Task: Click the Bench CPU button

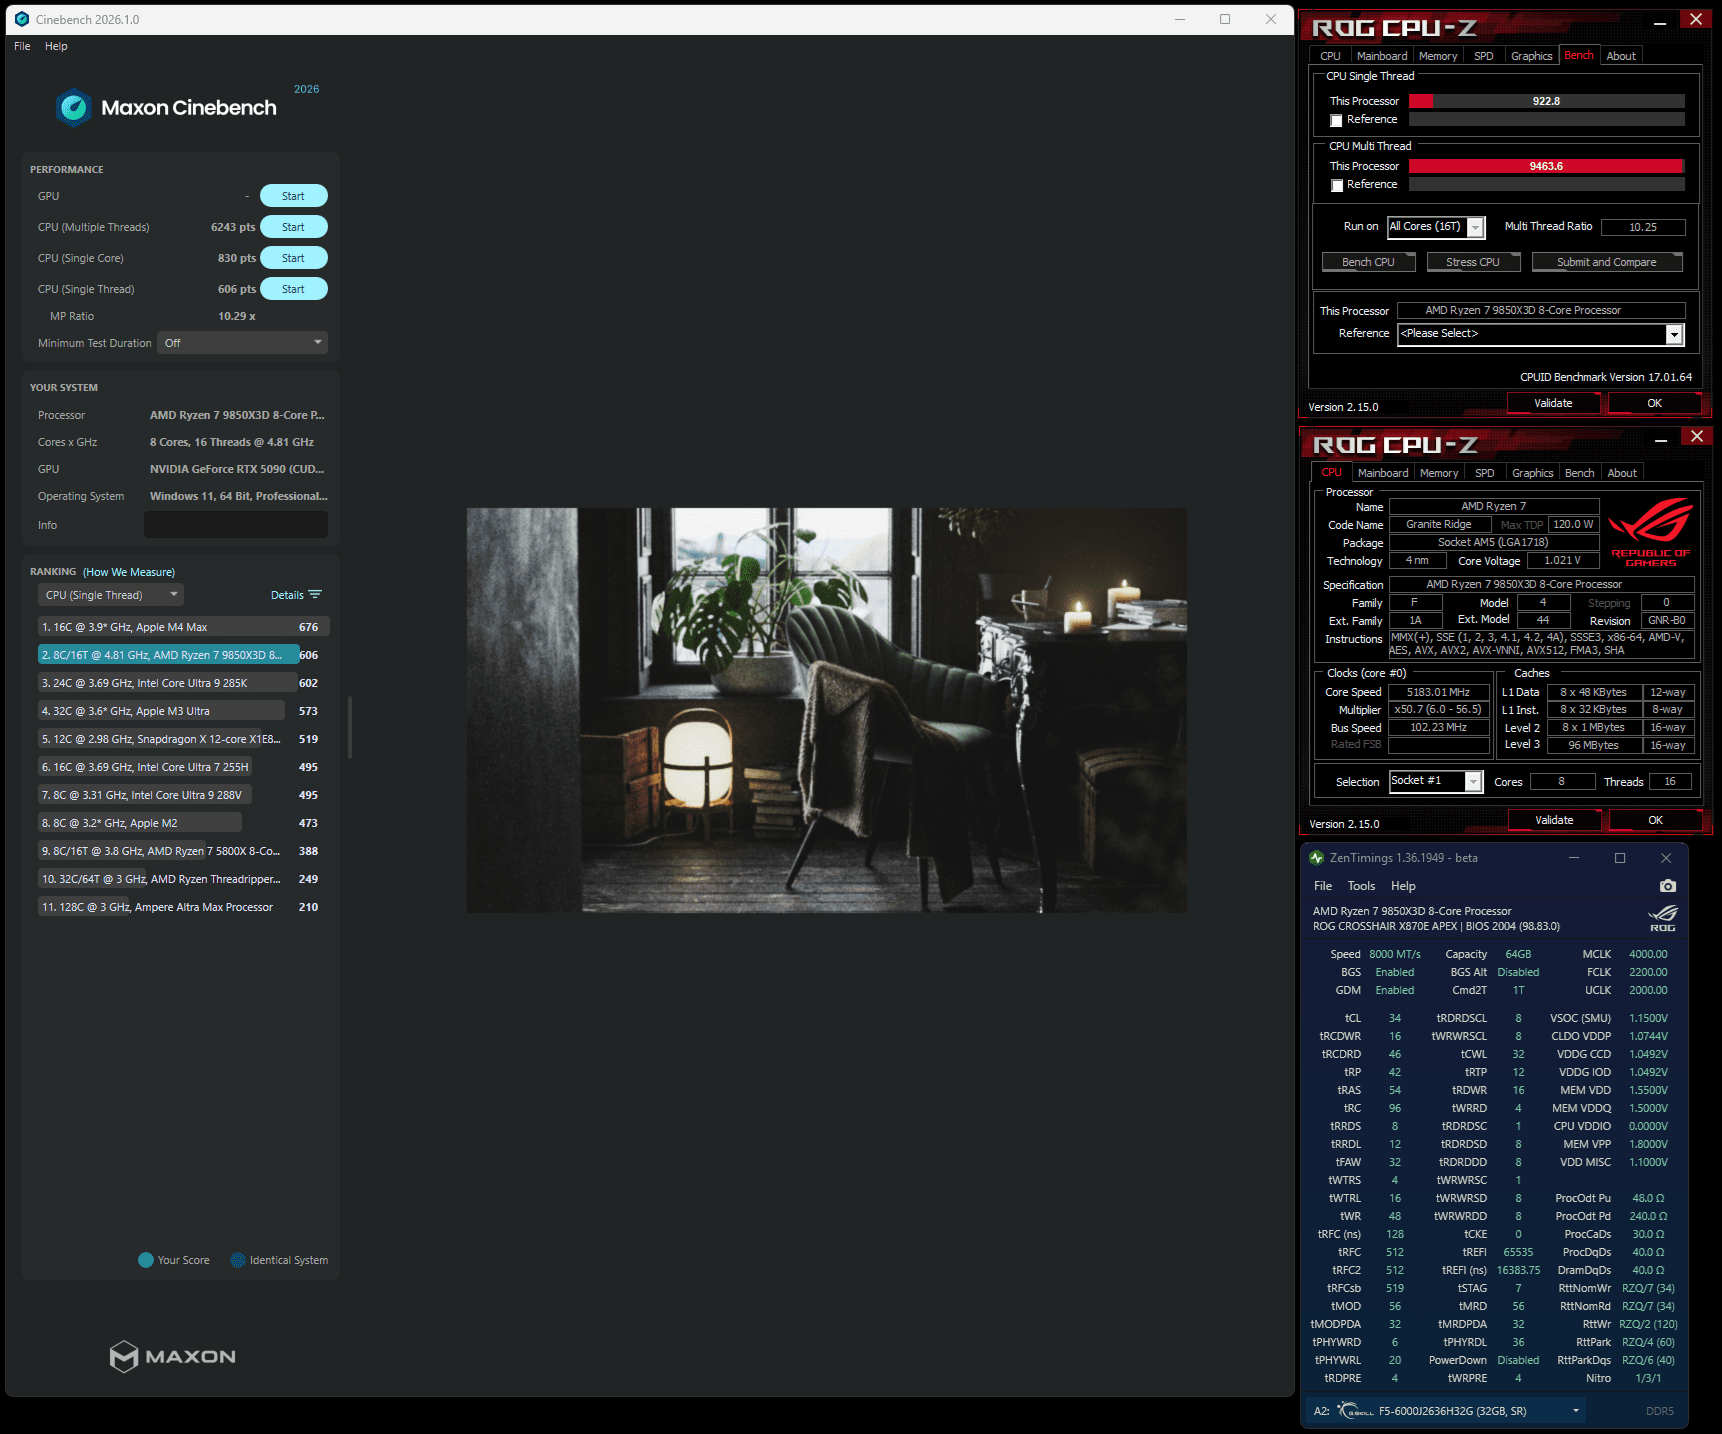Action: (1368, 262)
